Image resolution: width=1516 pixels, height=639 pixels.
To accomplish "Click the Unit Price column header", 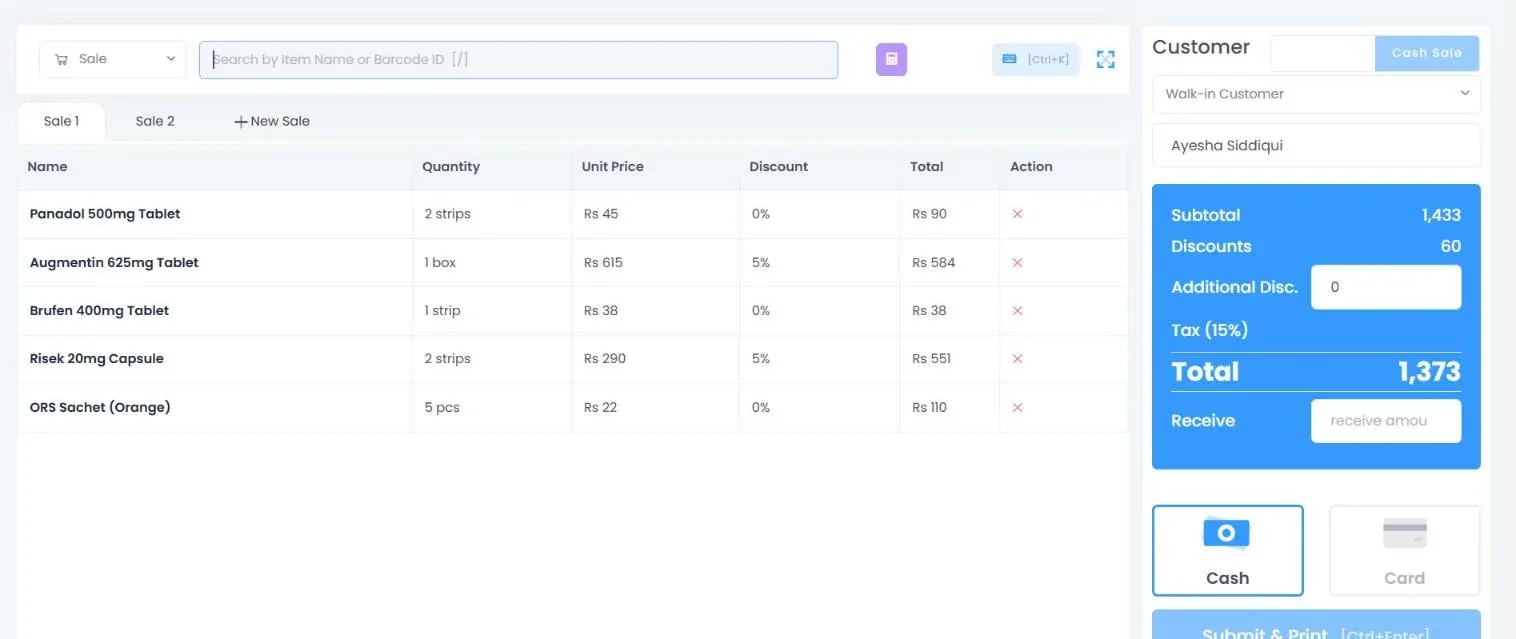I will point(613,167).
